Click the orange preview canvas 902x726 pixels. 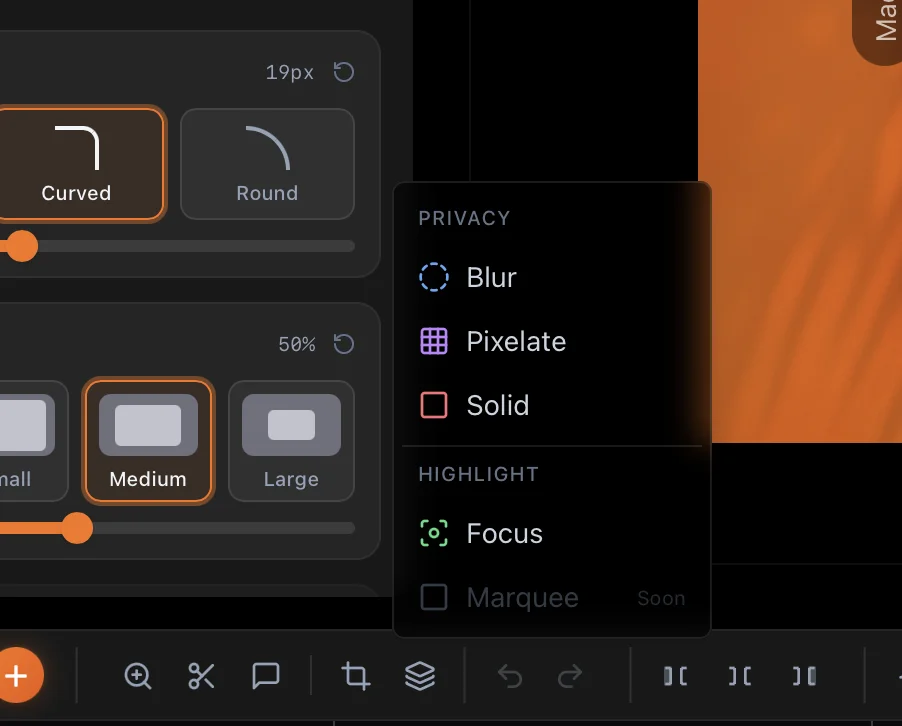[x=800, y=221]
